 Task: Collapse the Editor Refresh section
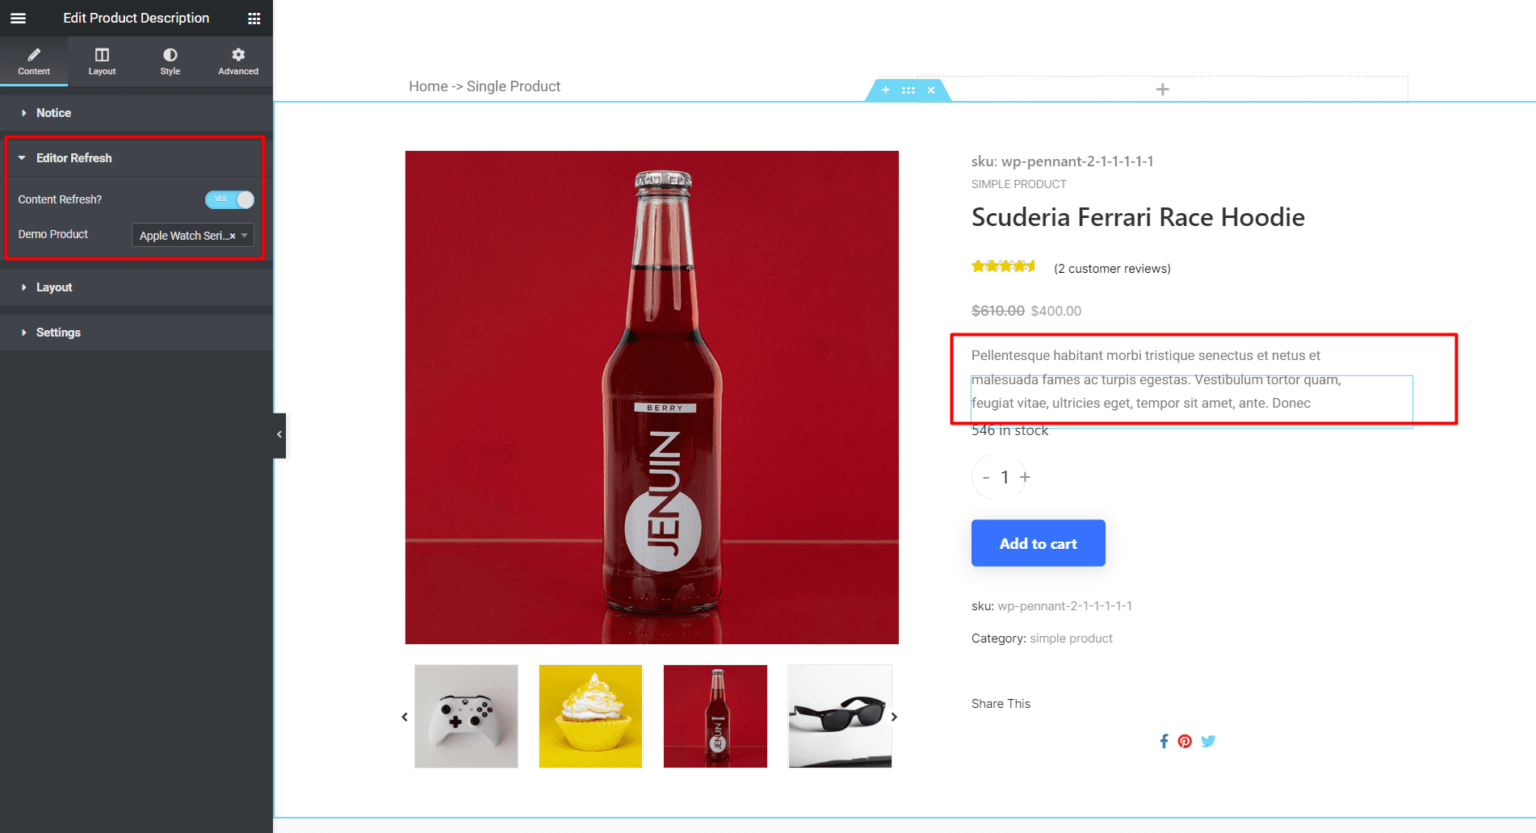(136, 158)
